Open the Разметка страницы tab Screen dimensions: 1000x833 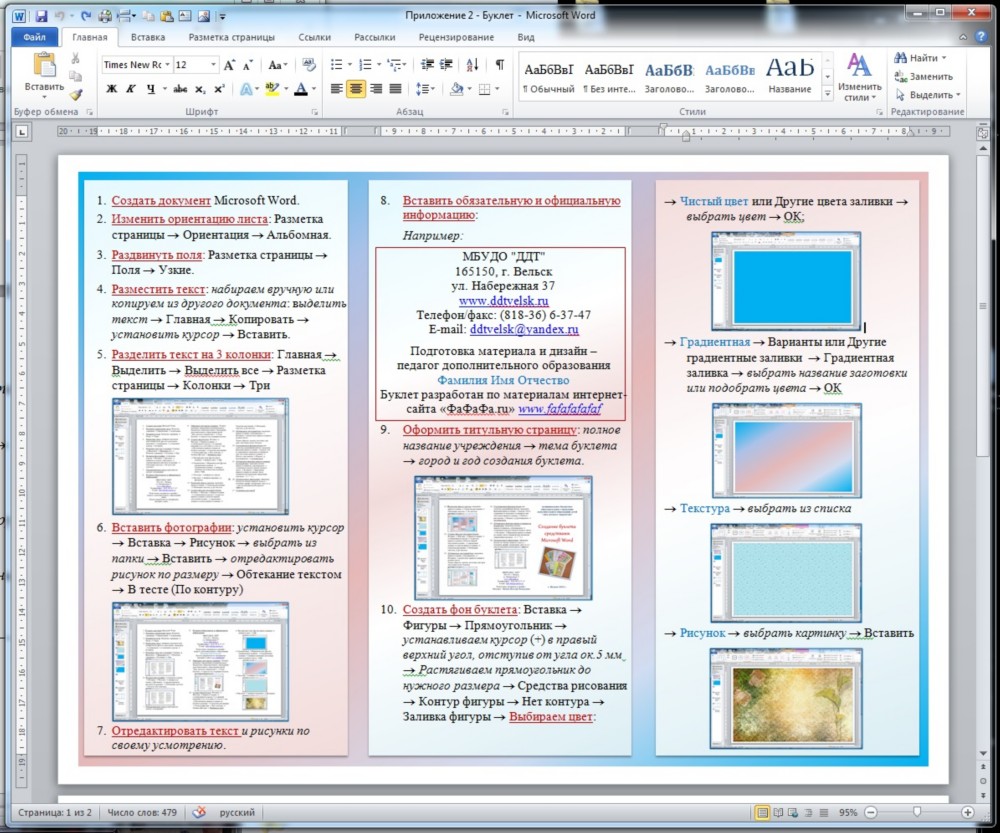[231, 38]
